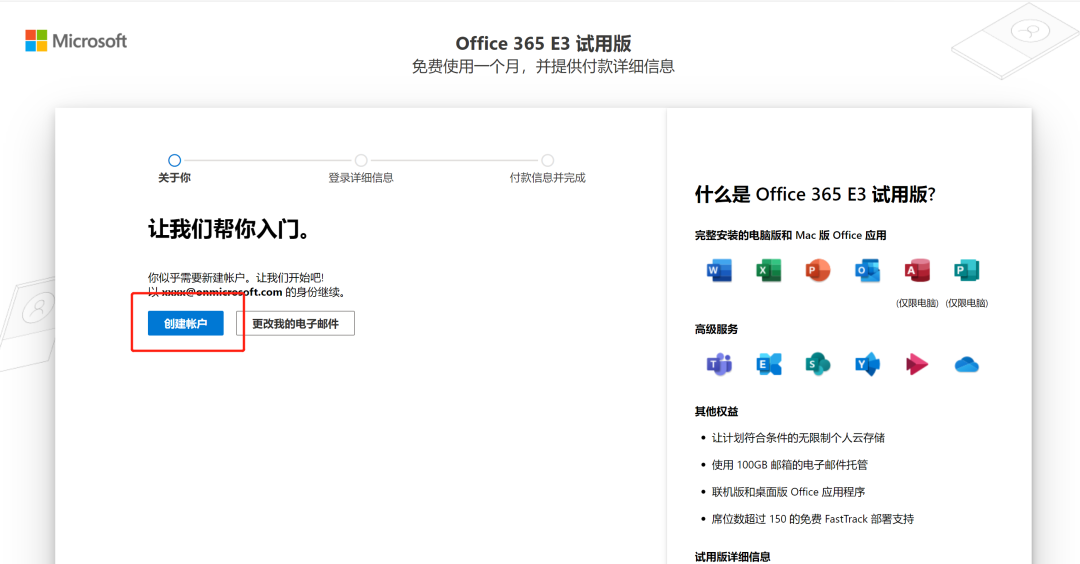This screenshot has height=564, width=1080.
Task: Click the 试用版详细信息 heading
Action: (x=732, y=556)
